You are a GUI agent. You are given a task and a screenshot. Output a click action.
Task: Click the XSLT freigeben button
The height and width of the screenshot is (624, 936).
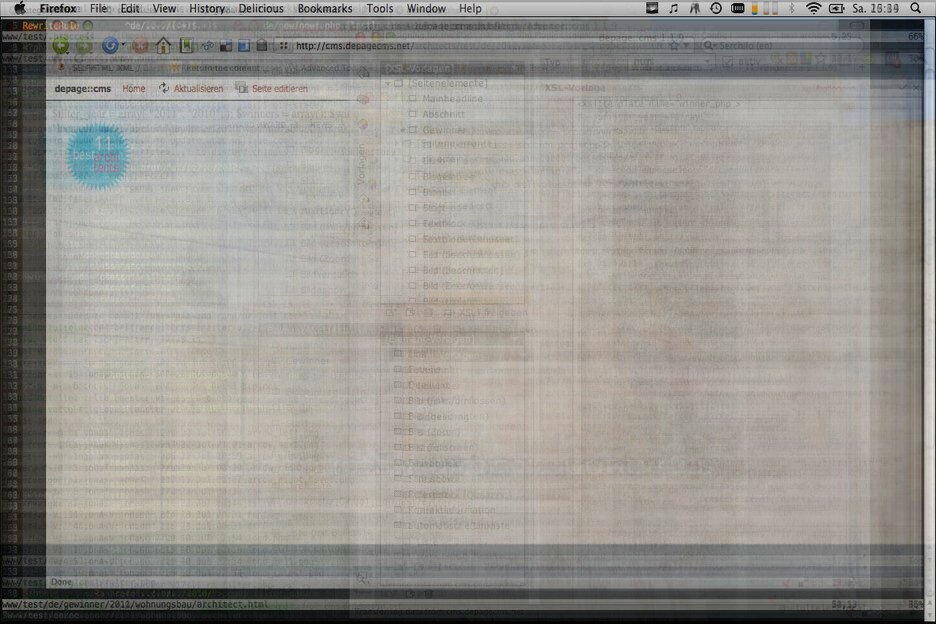pyautogui.click(x=487, y=312)
